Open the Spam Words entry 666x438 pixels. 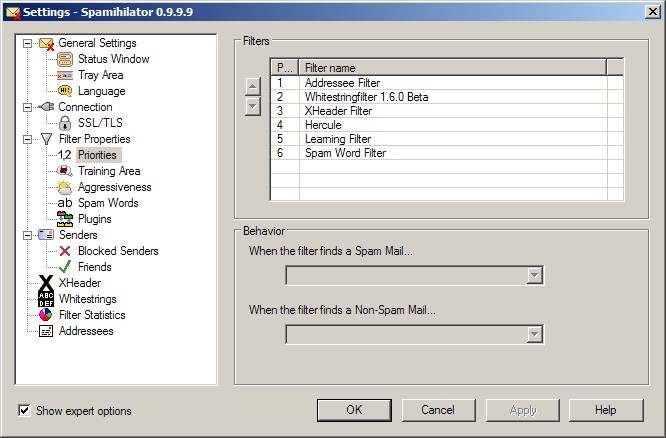tap(108, 203)
